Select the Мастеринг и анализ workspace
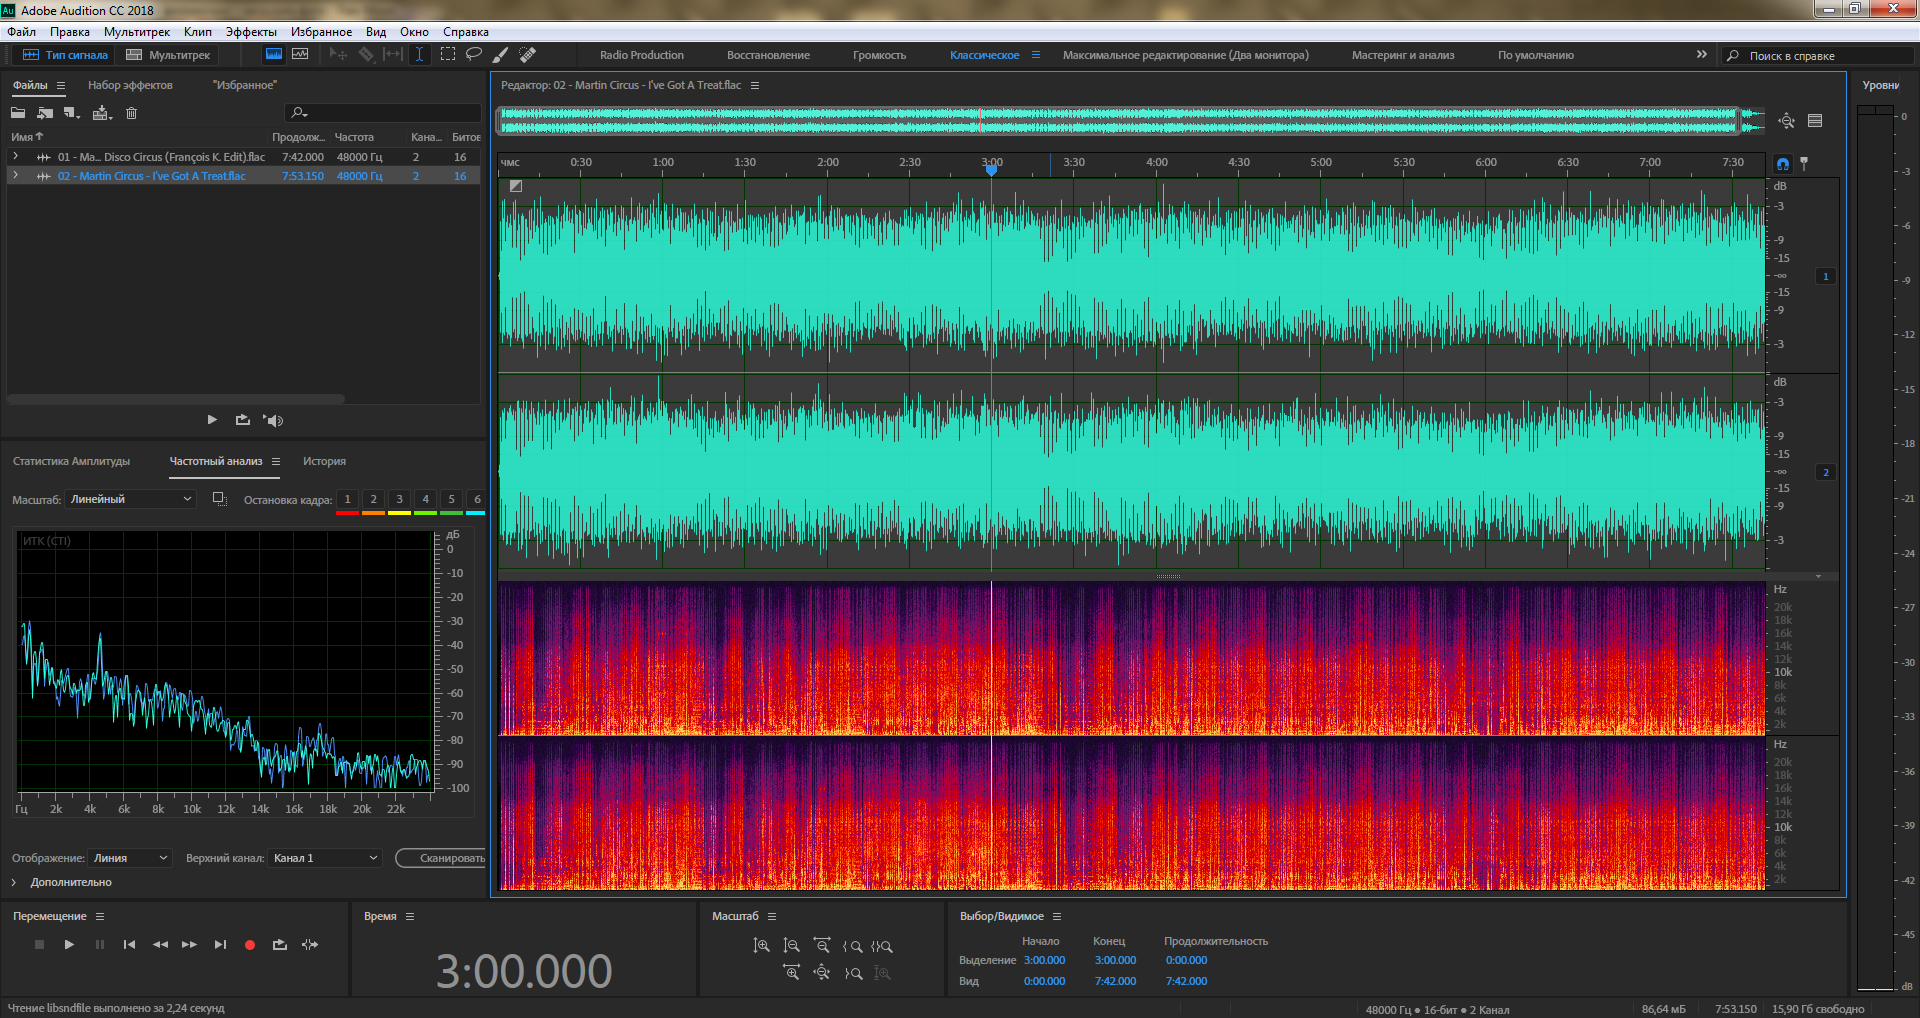 [1403, 55]
